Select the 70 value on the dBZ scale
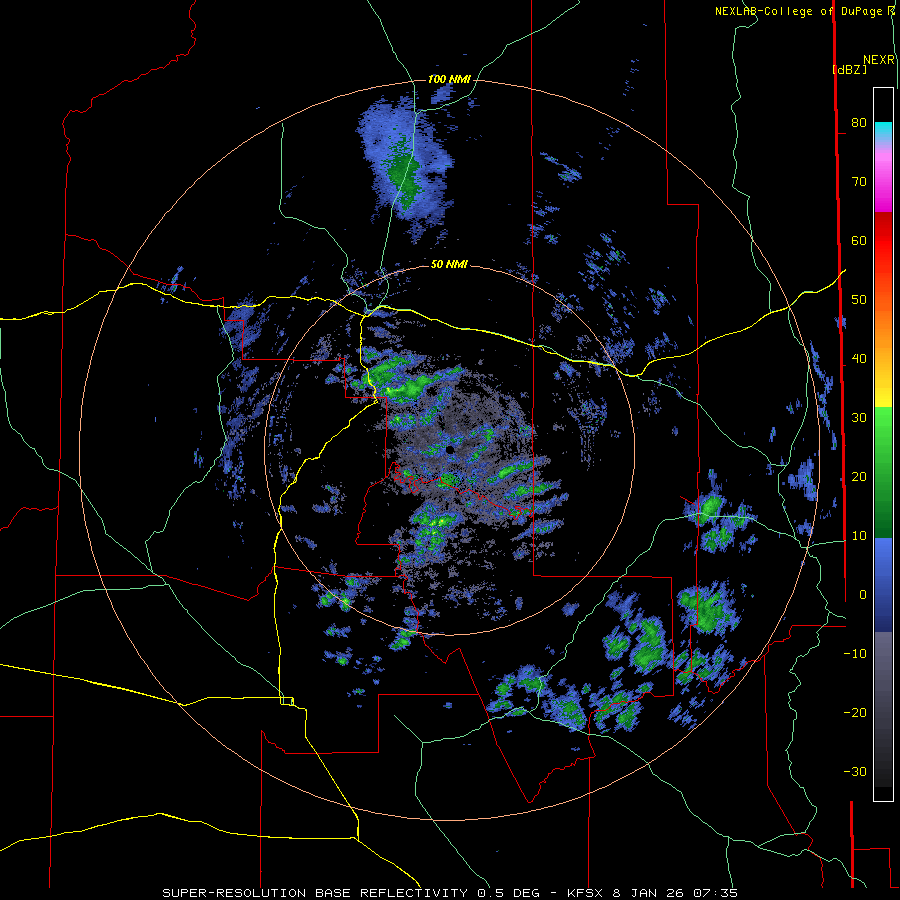900x900 pixels. tap(859, 181)
